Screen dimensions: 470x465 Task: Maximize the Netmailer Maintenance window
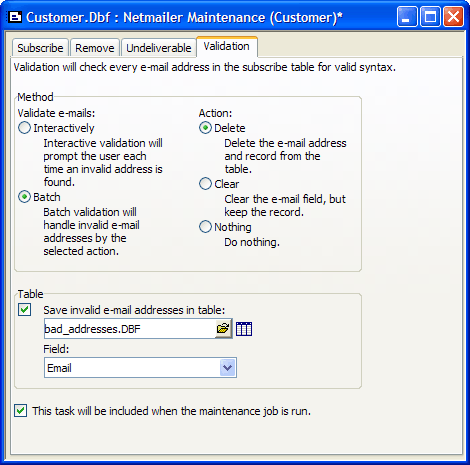tap(430, 17)
